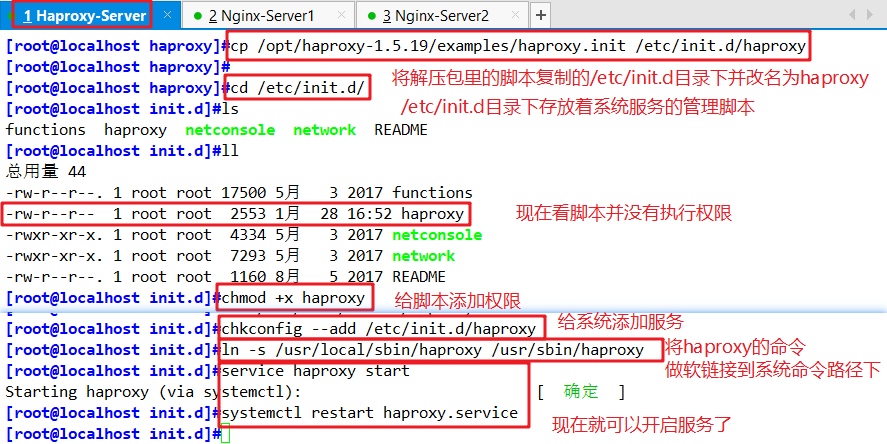
Task: Click the green '确定' status text
Action: tap(581, 391)
